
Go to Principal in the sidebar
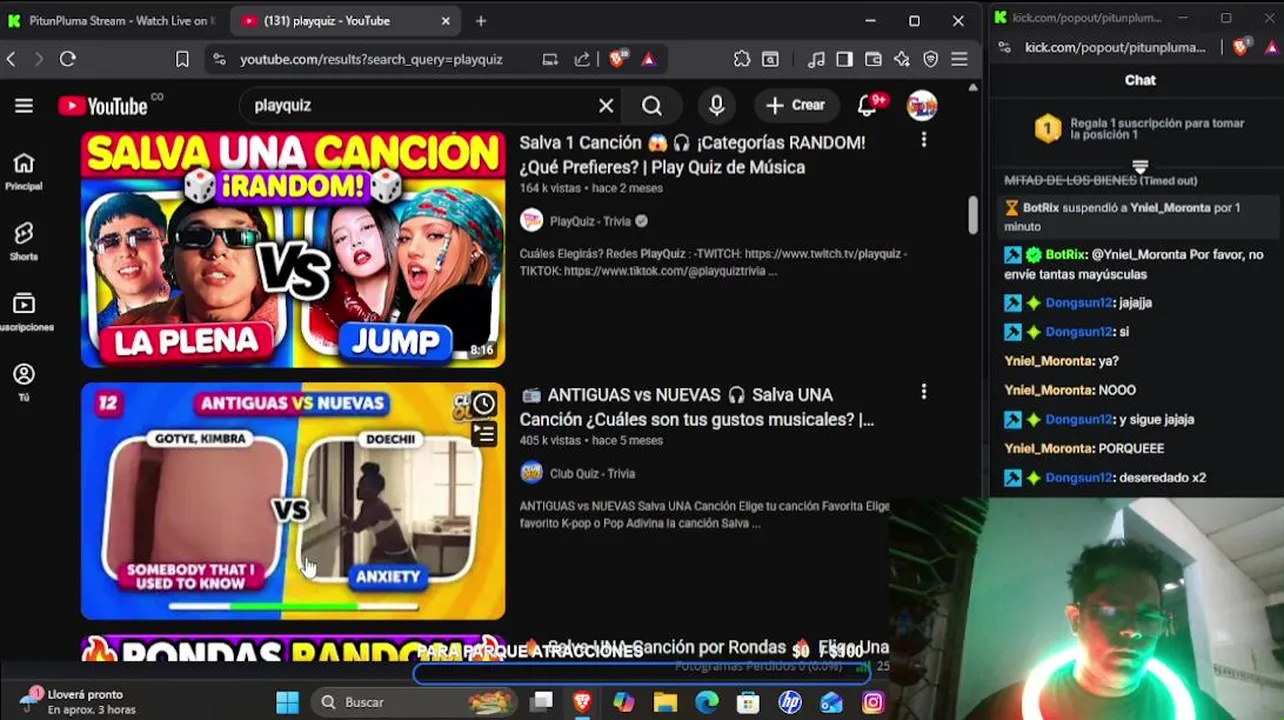tap(24, 171)
